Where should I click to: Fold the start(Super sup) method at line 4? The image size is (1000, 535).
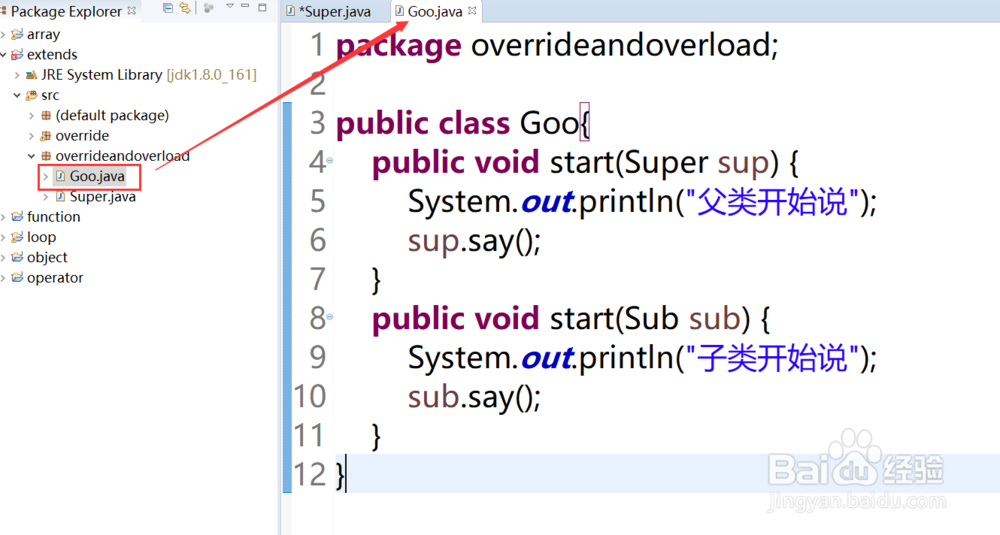coord(330,161)
